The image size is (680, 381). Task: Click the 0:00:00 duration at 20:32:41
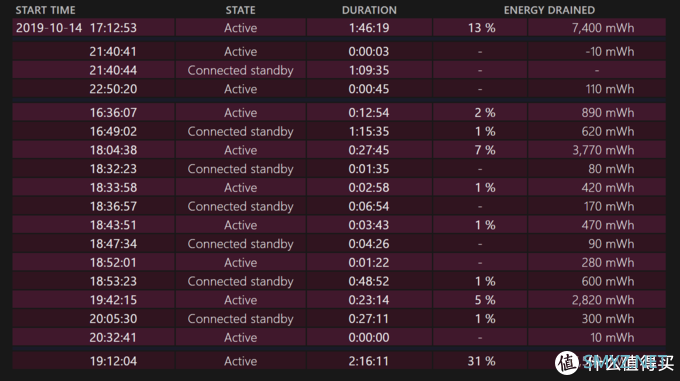click(x=369, y=337)
